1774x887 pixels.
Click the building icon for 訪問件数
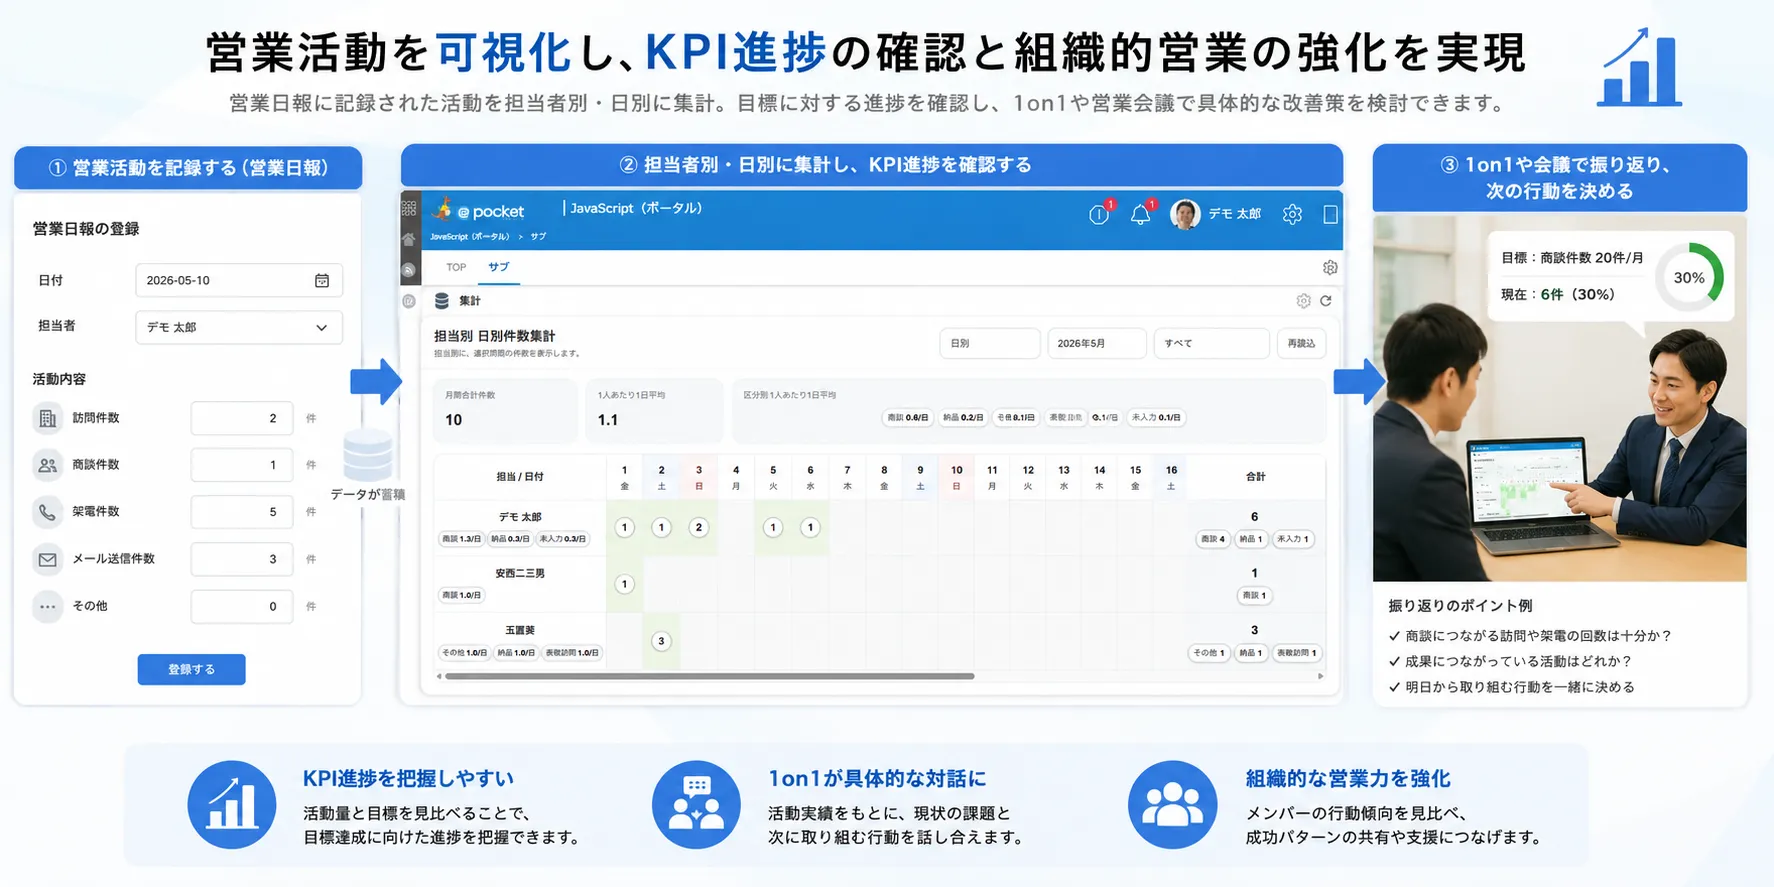47,418
